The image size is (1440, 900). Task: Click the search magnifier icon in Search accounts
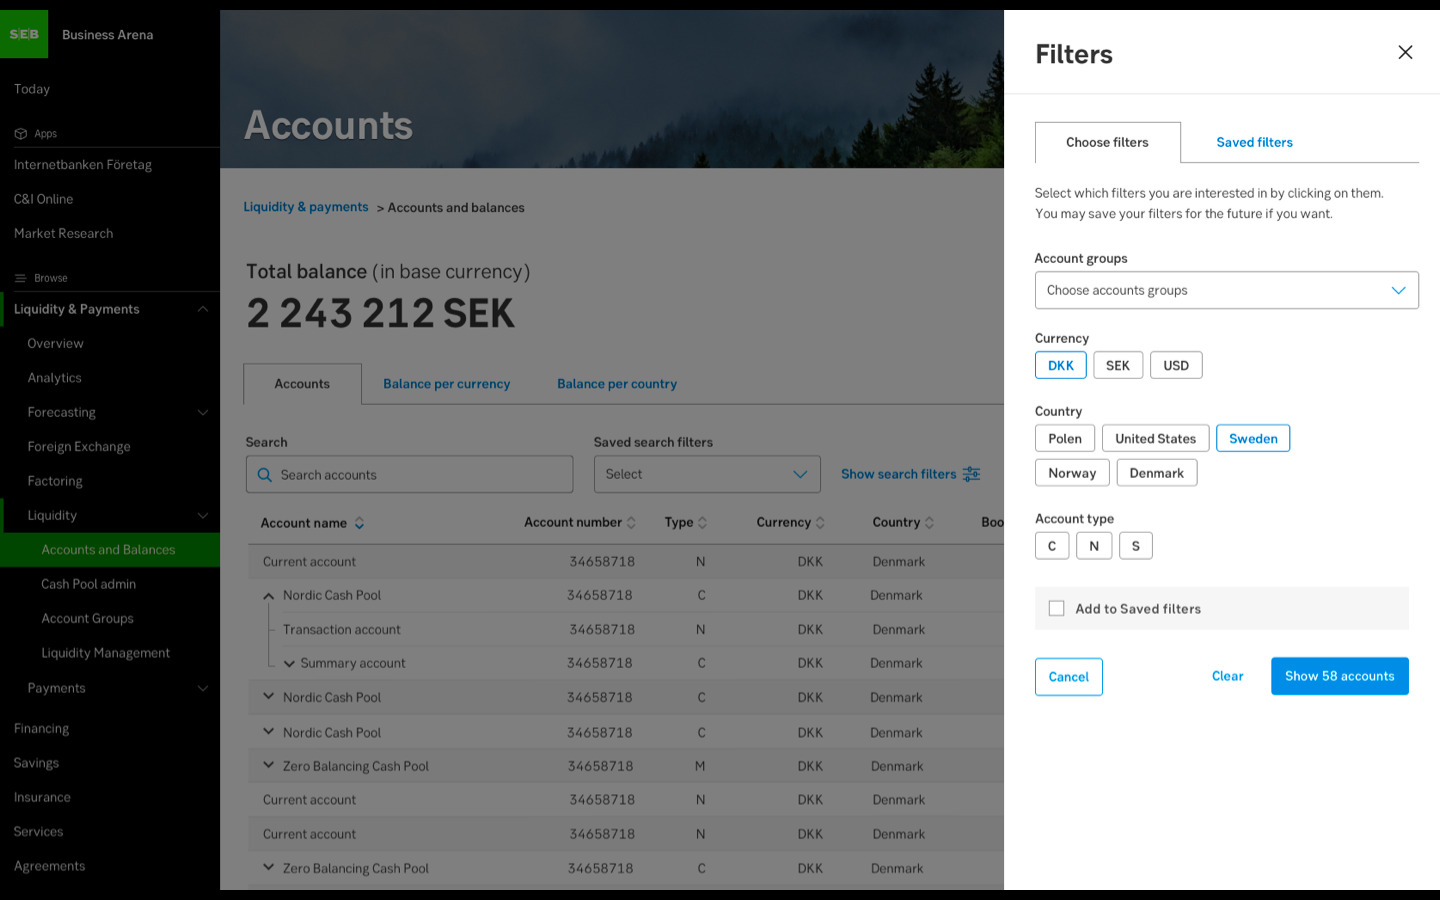coord(265,475)
